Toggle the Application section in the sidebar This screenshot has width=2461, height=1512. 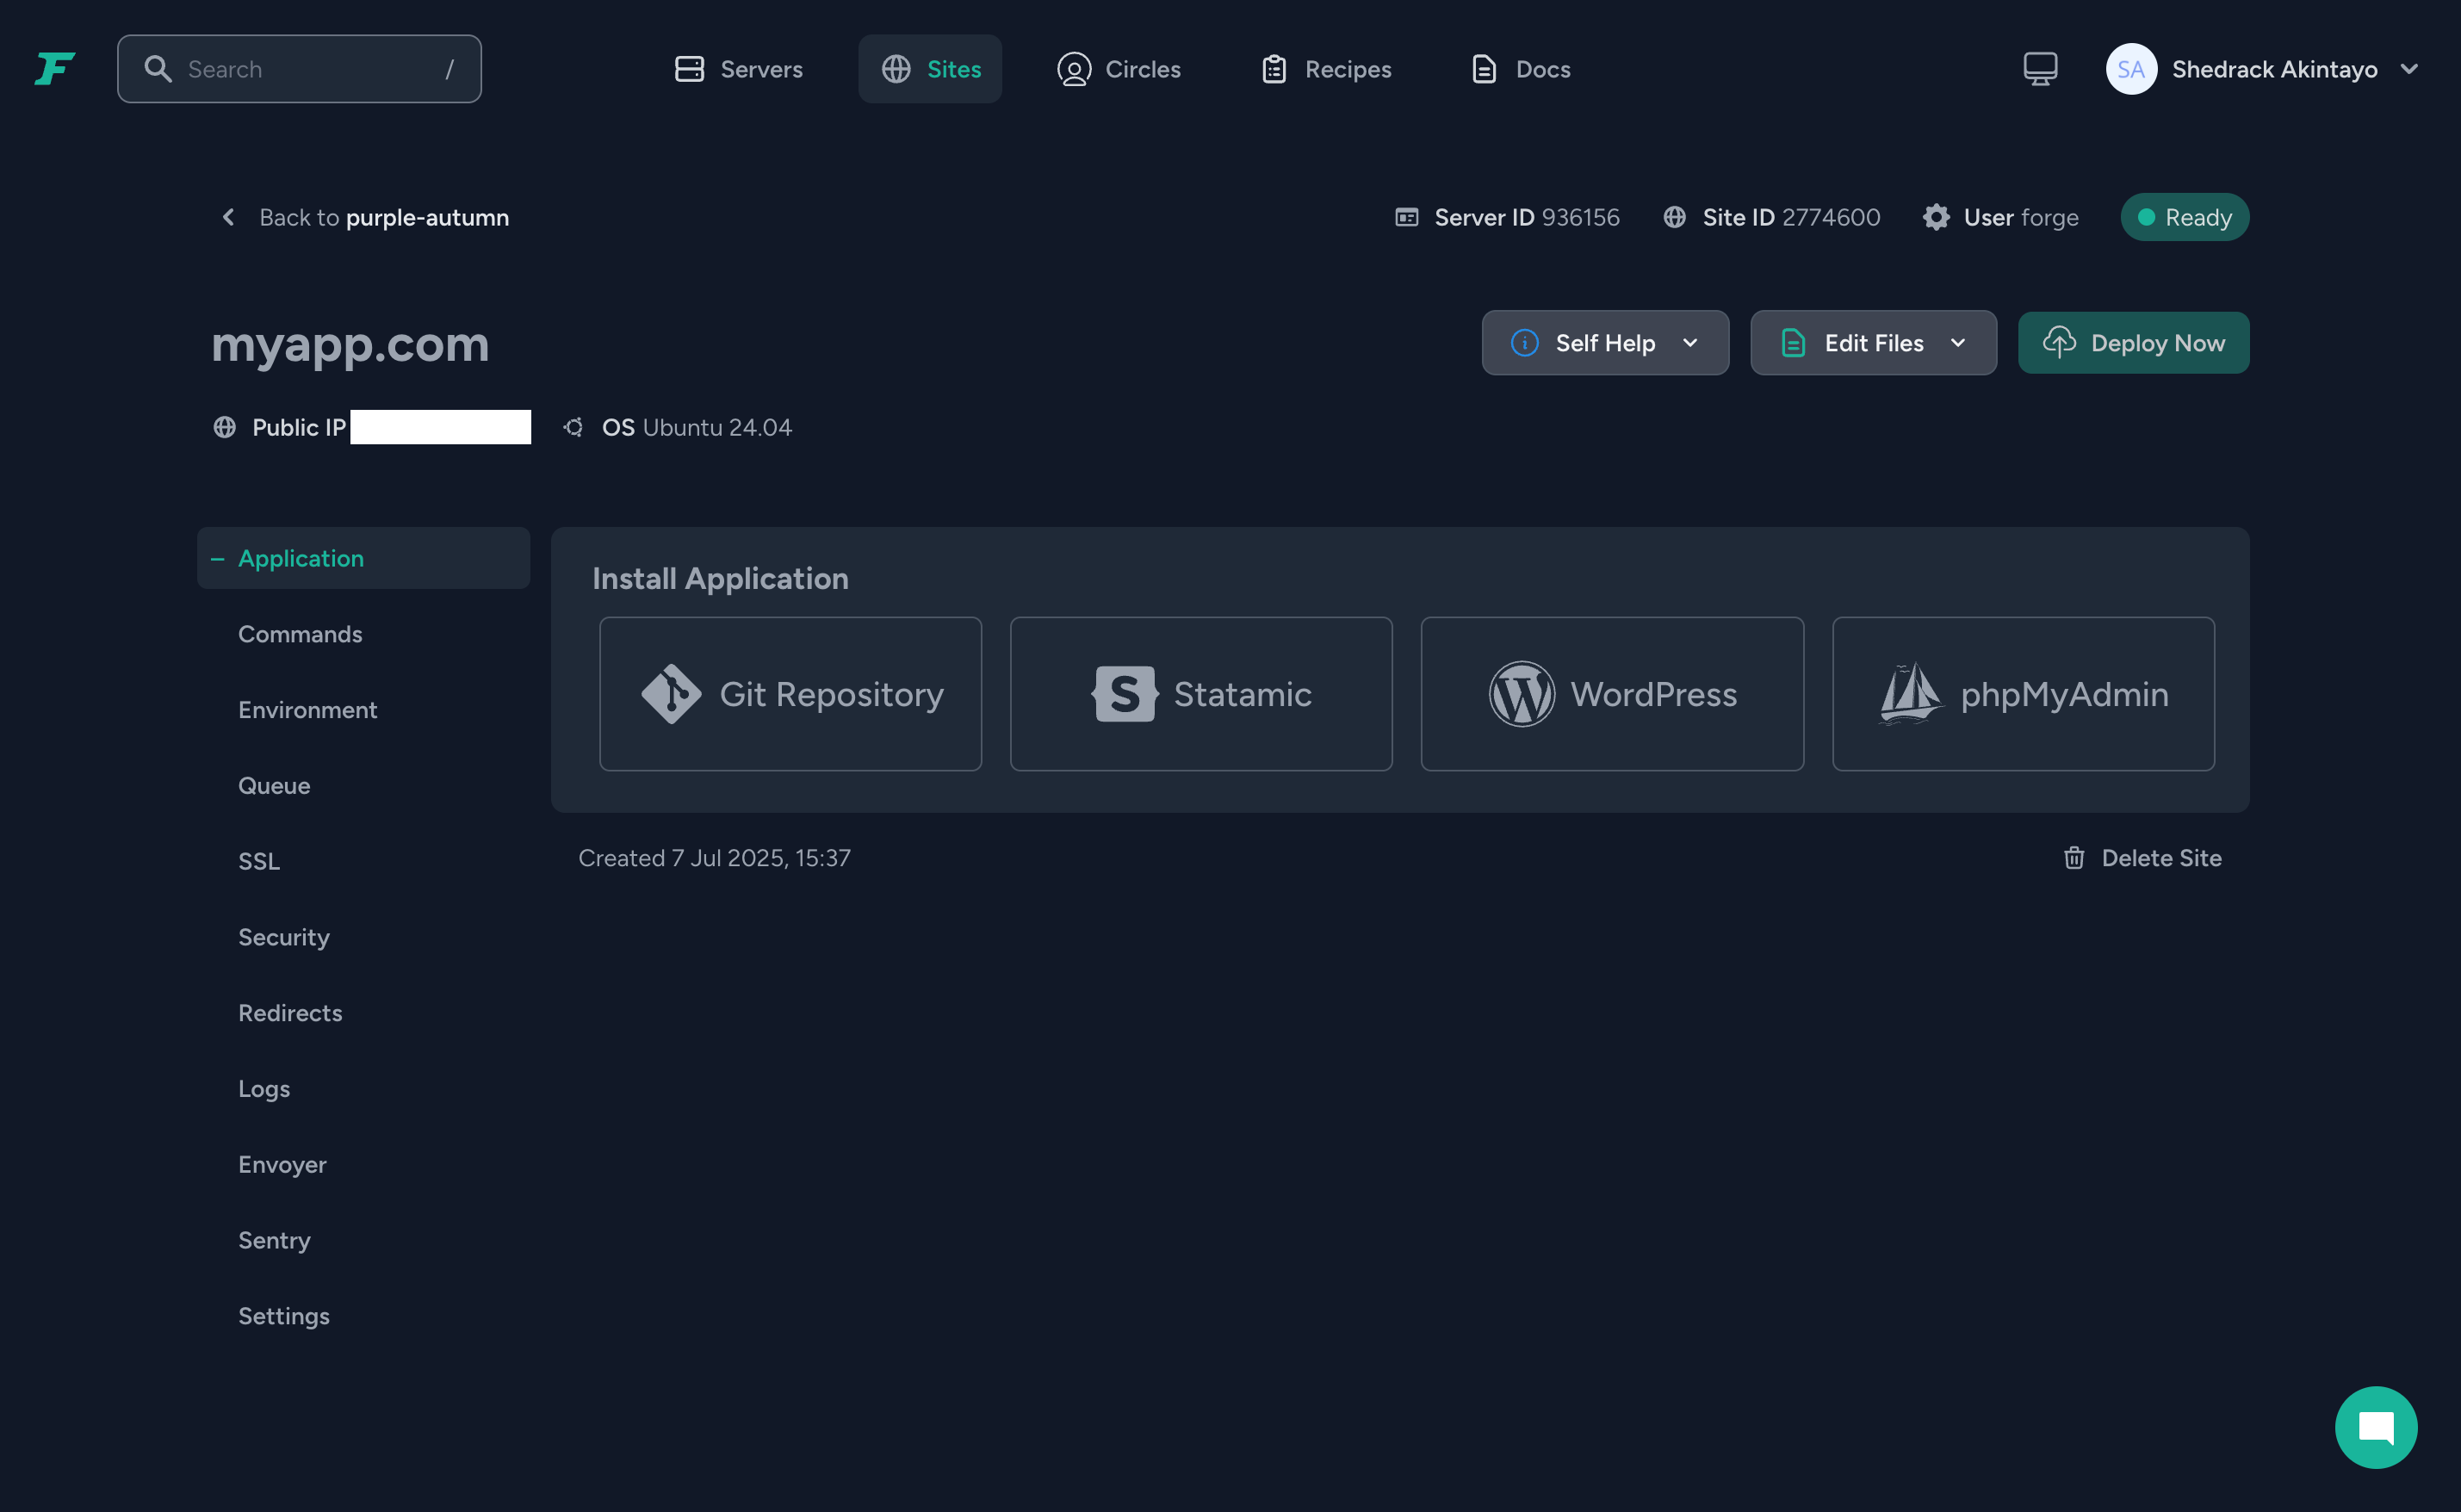[x=301, y=558]
